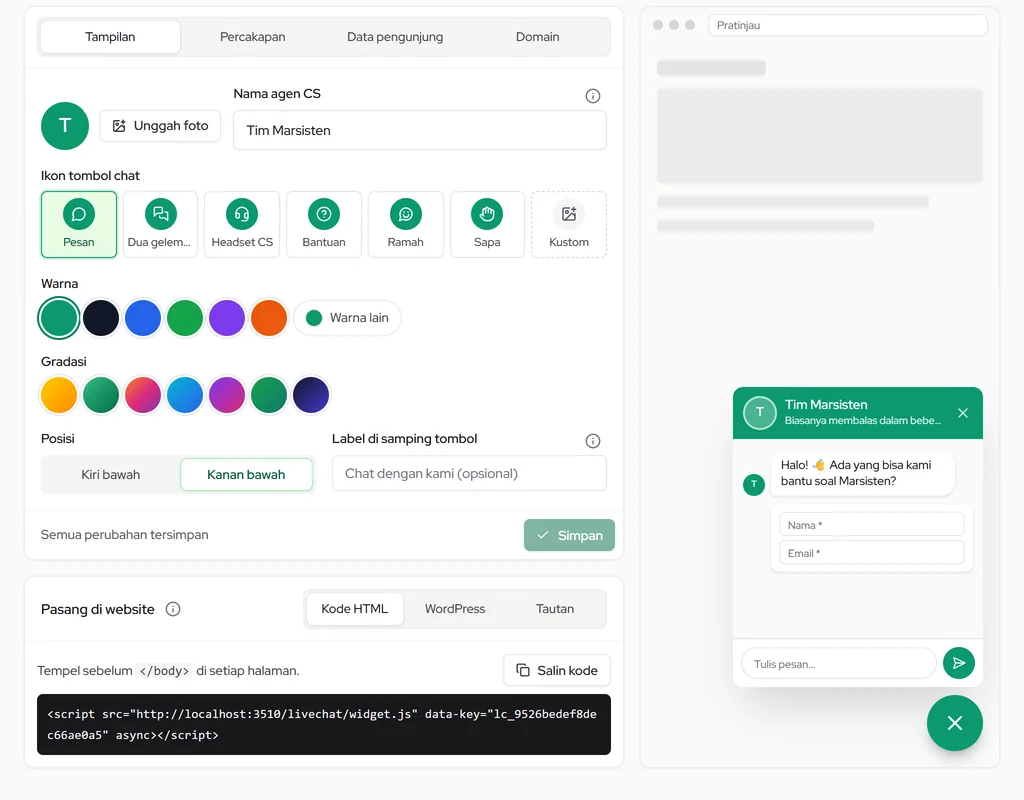Choose the orange solid color swatch
This screenshot has width=1024, height=800.
coord(269,318)
